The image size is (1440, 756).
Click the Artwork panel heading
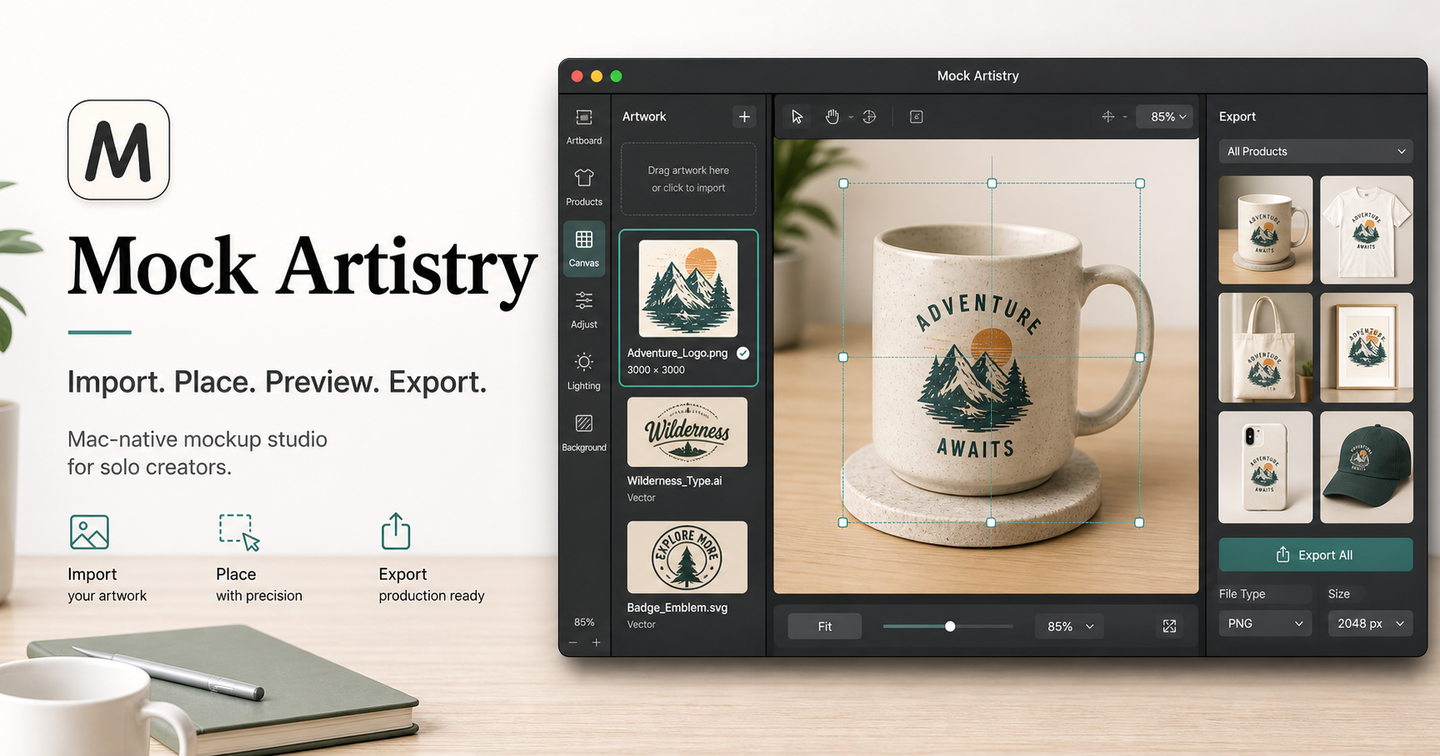tap(644, 117)
